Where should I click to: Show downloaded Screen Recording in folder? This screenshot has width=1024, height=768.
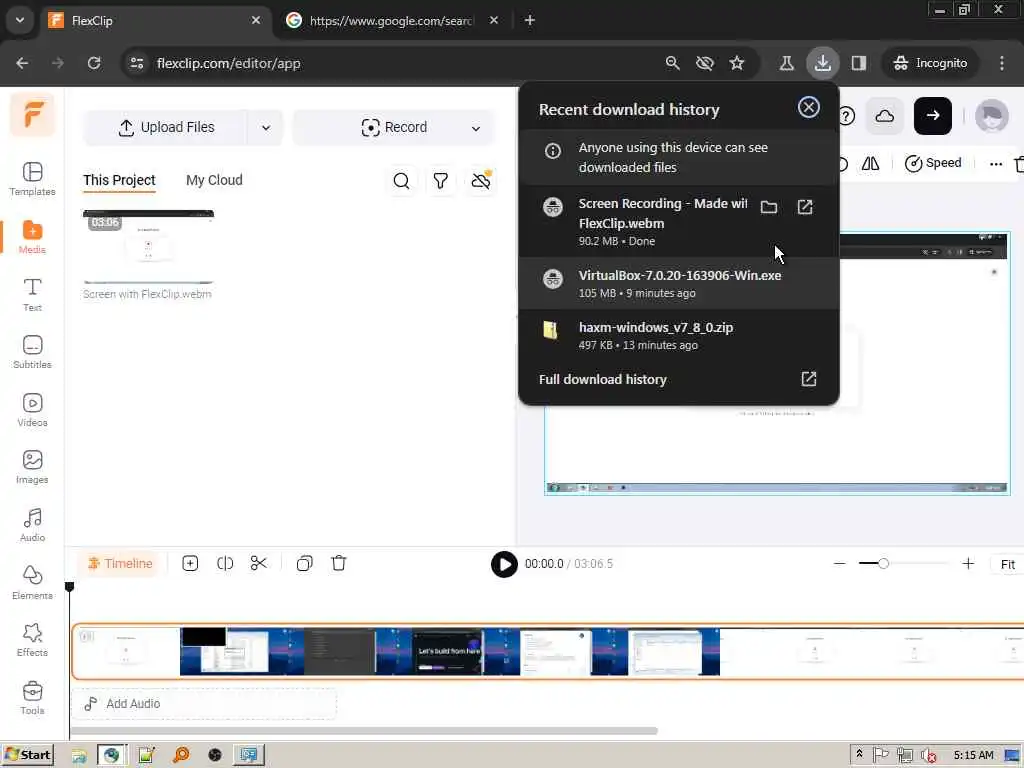click(x=769, y=207)
